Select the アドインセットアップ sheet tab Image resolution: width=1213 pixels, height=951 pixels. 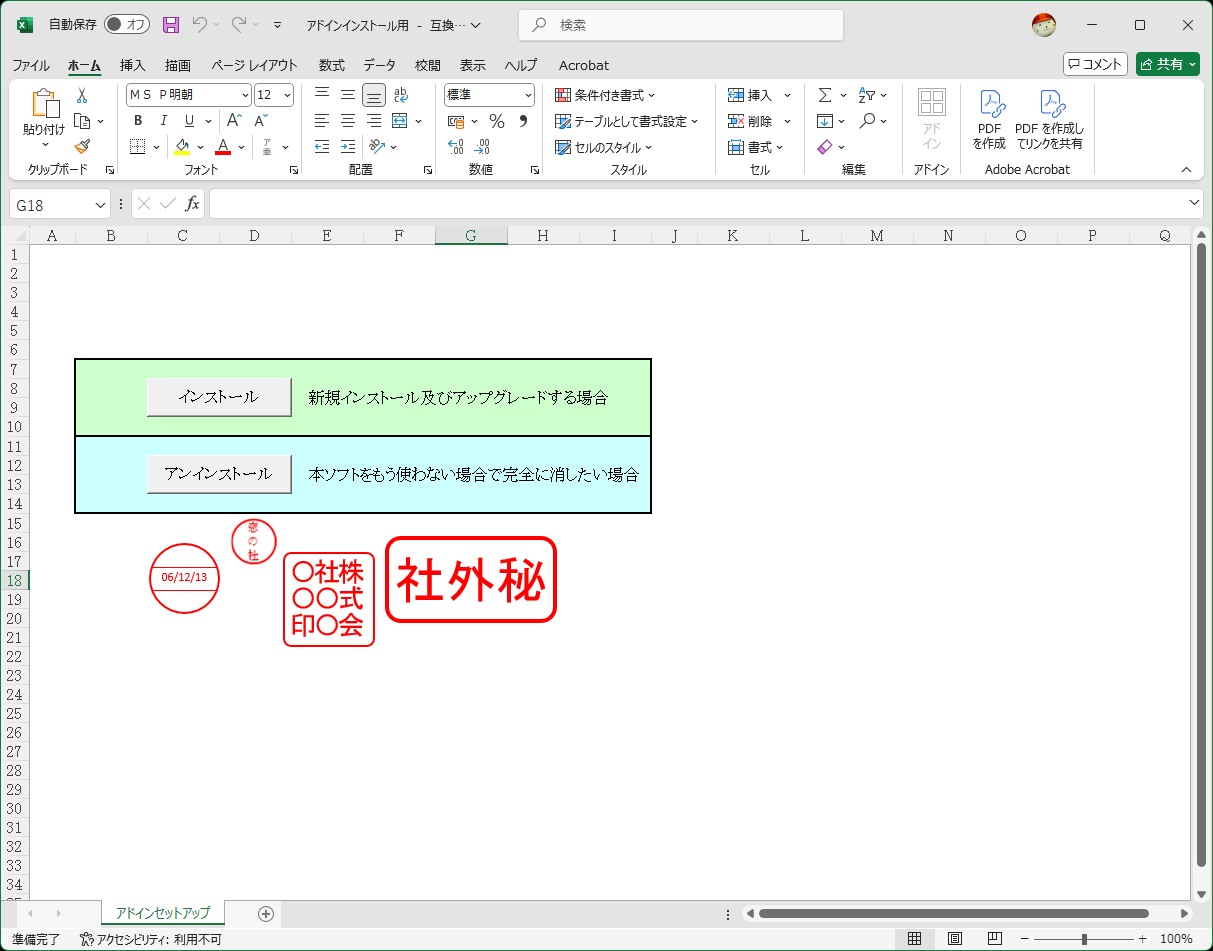pyautogui.click(x=162, y=913)
